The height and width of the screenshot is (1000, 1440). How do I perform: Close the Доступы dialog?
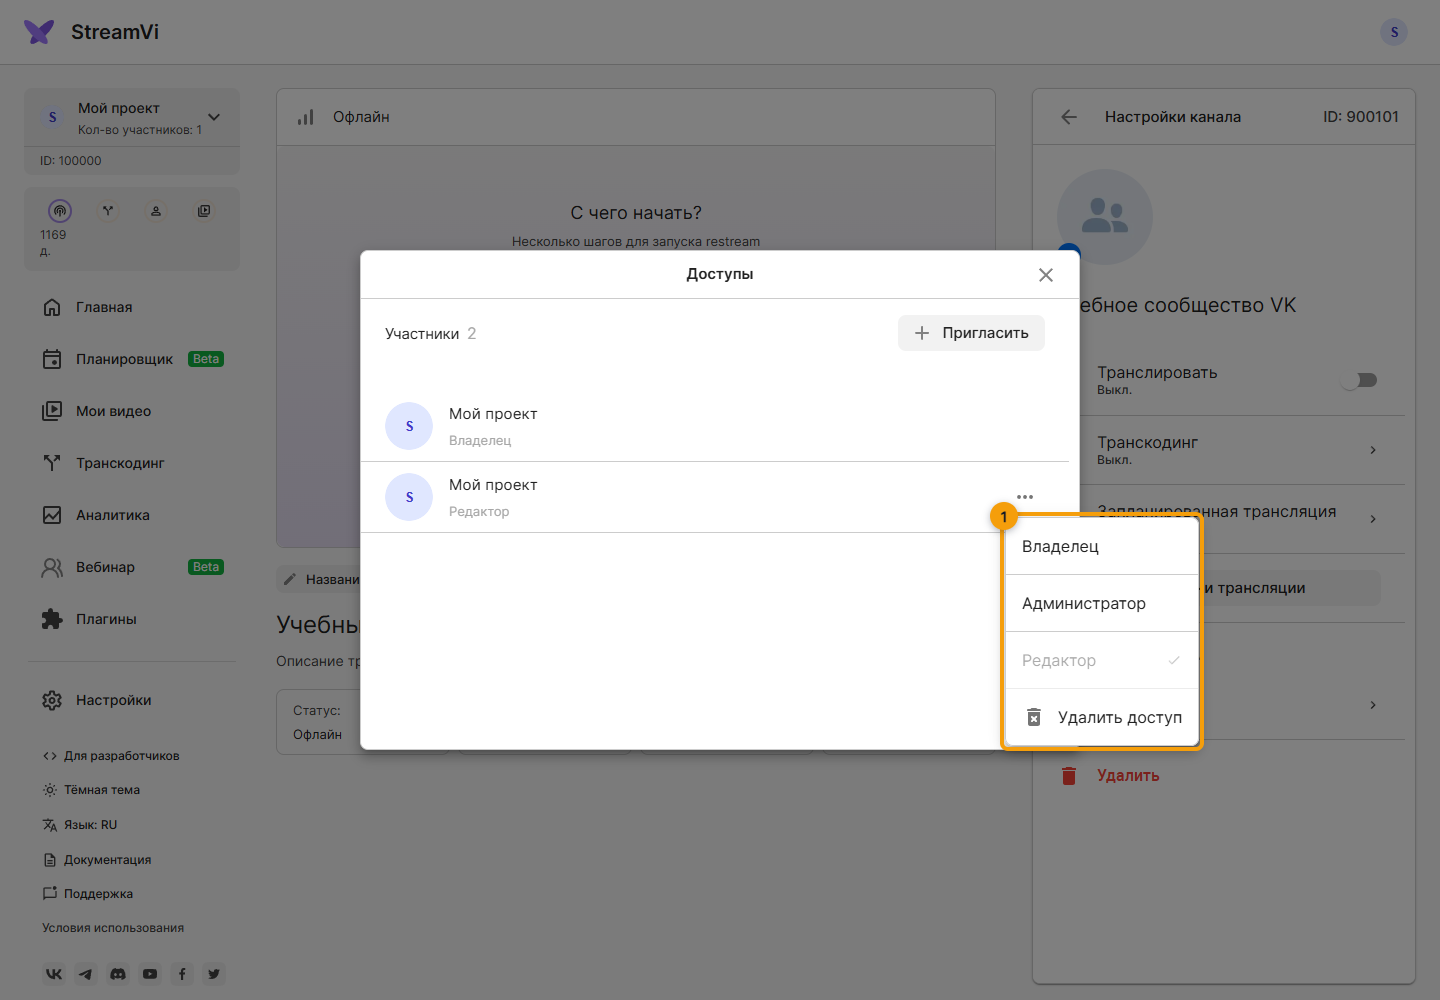click(1046, 275)
